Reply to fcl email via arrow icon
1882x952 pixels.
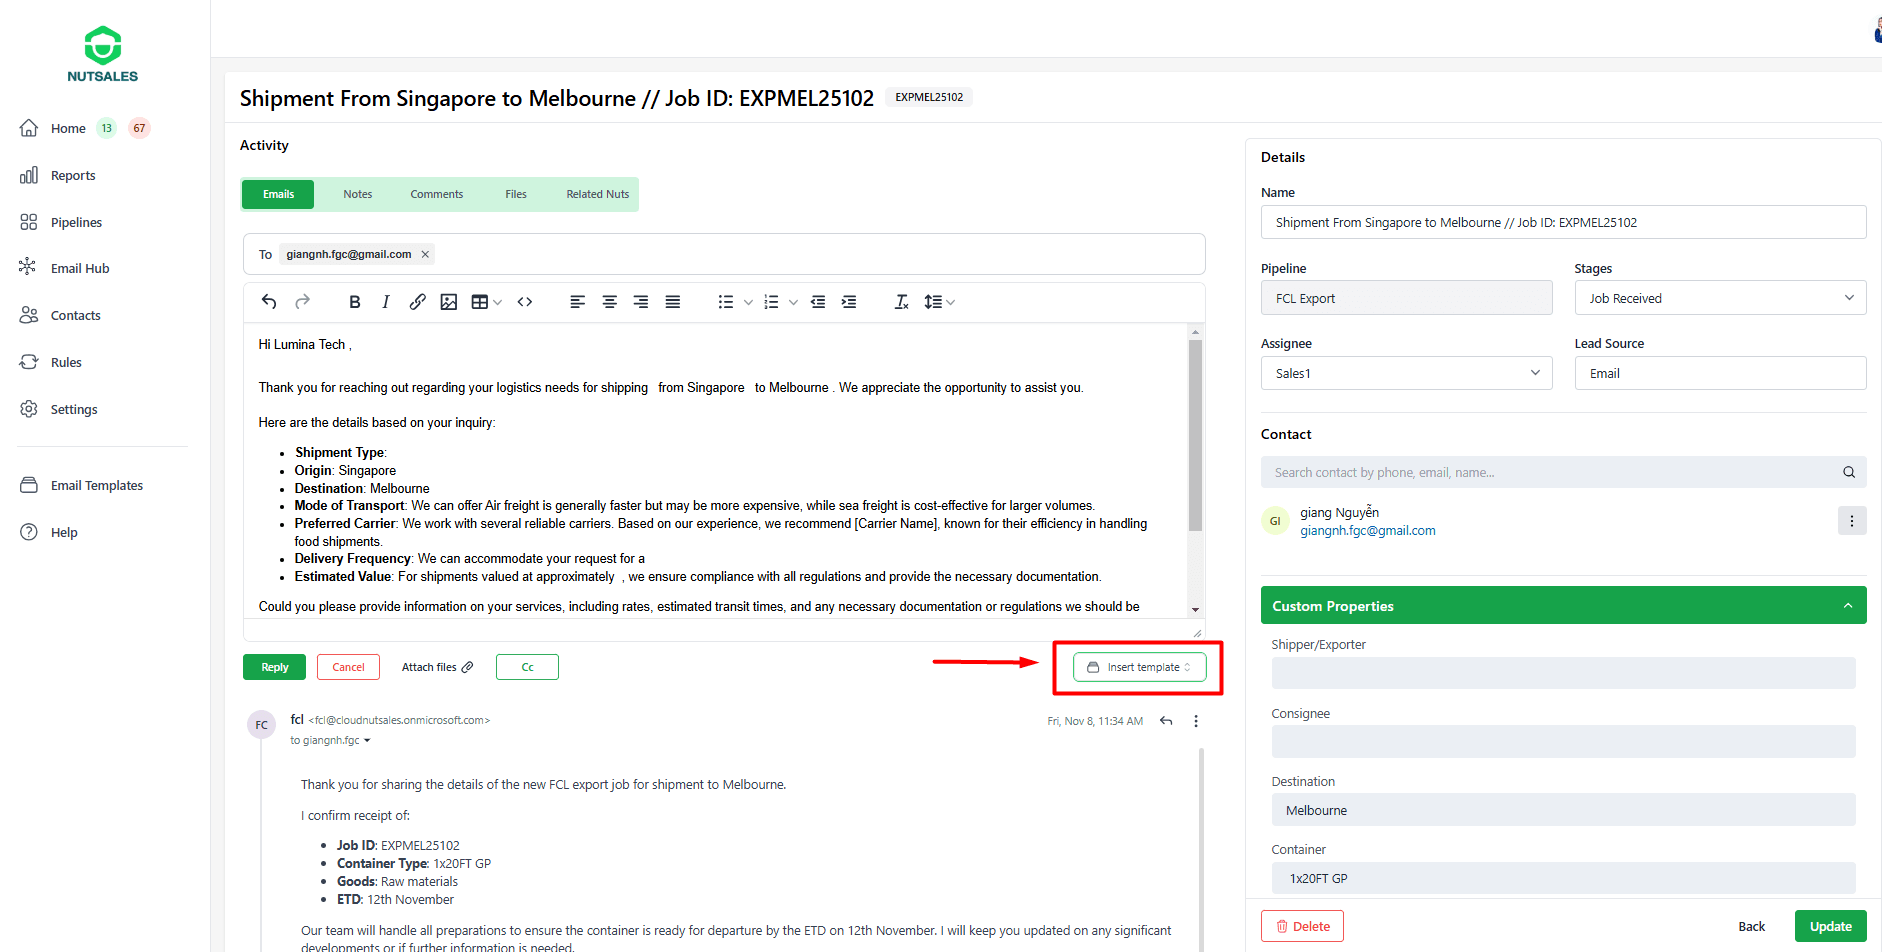1166,721
